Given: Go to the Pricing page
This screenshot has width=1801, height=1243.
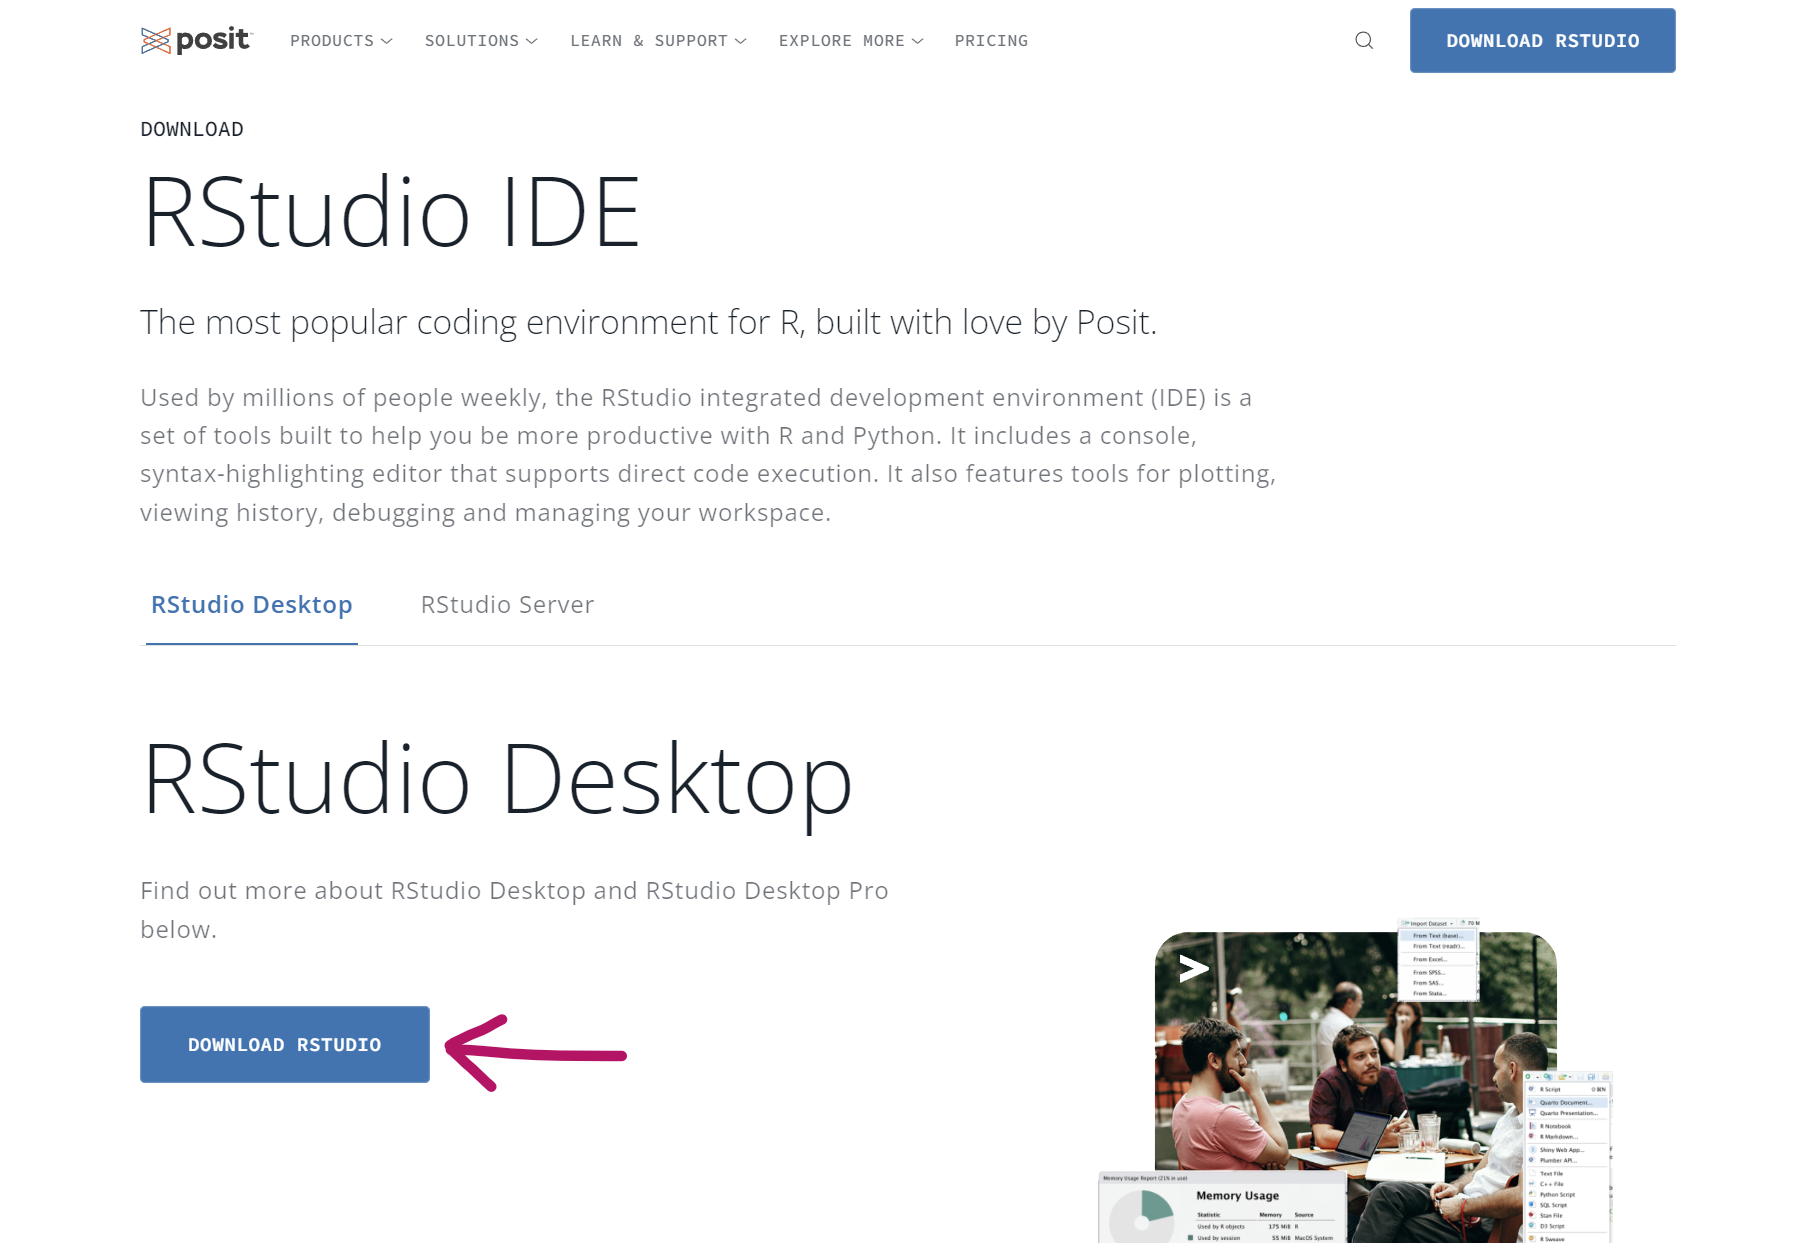Looking at the screenshot, I should tap(991, 41).
